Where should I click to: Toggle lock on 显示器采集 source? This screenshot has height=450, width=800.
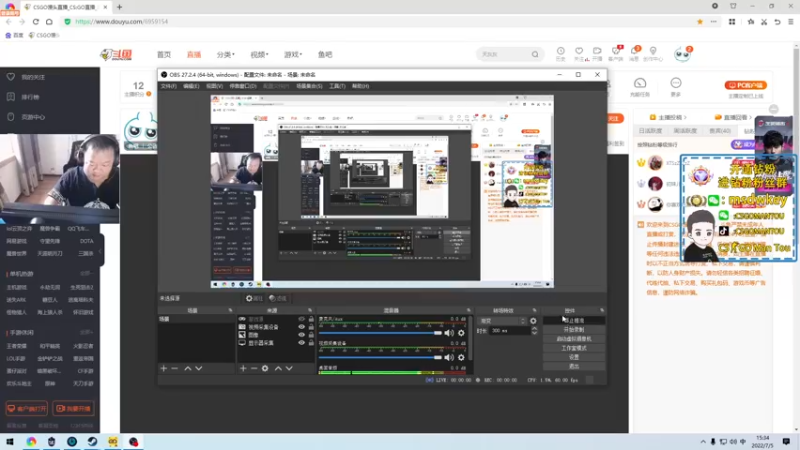click(311, 343)
